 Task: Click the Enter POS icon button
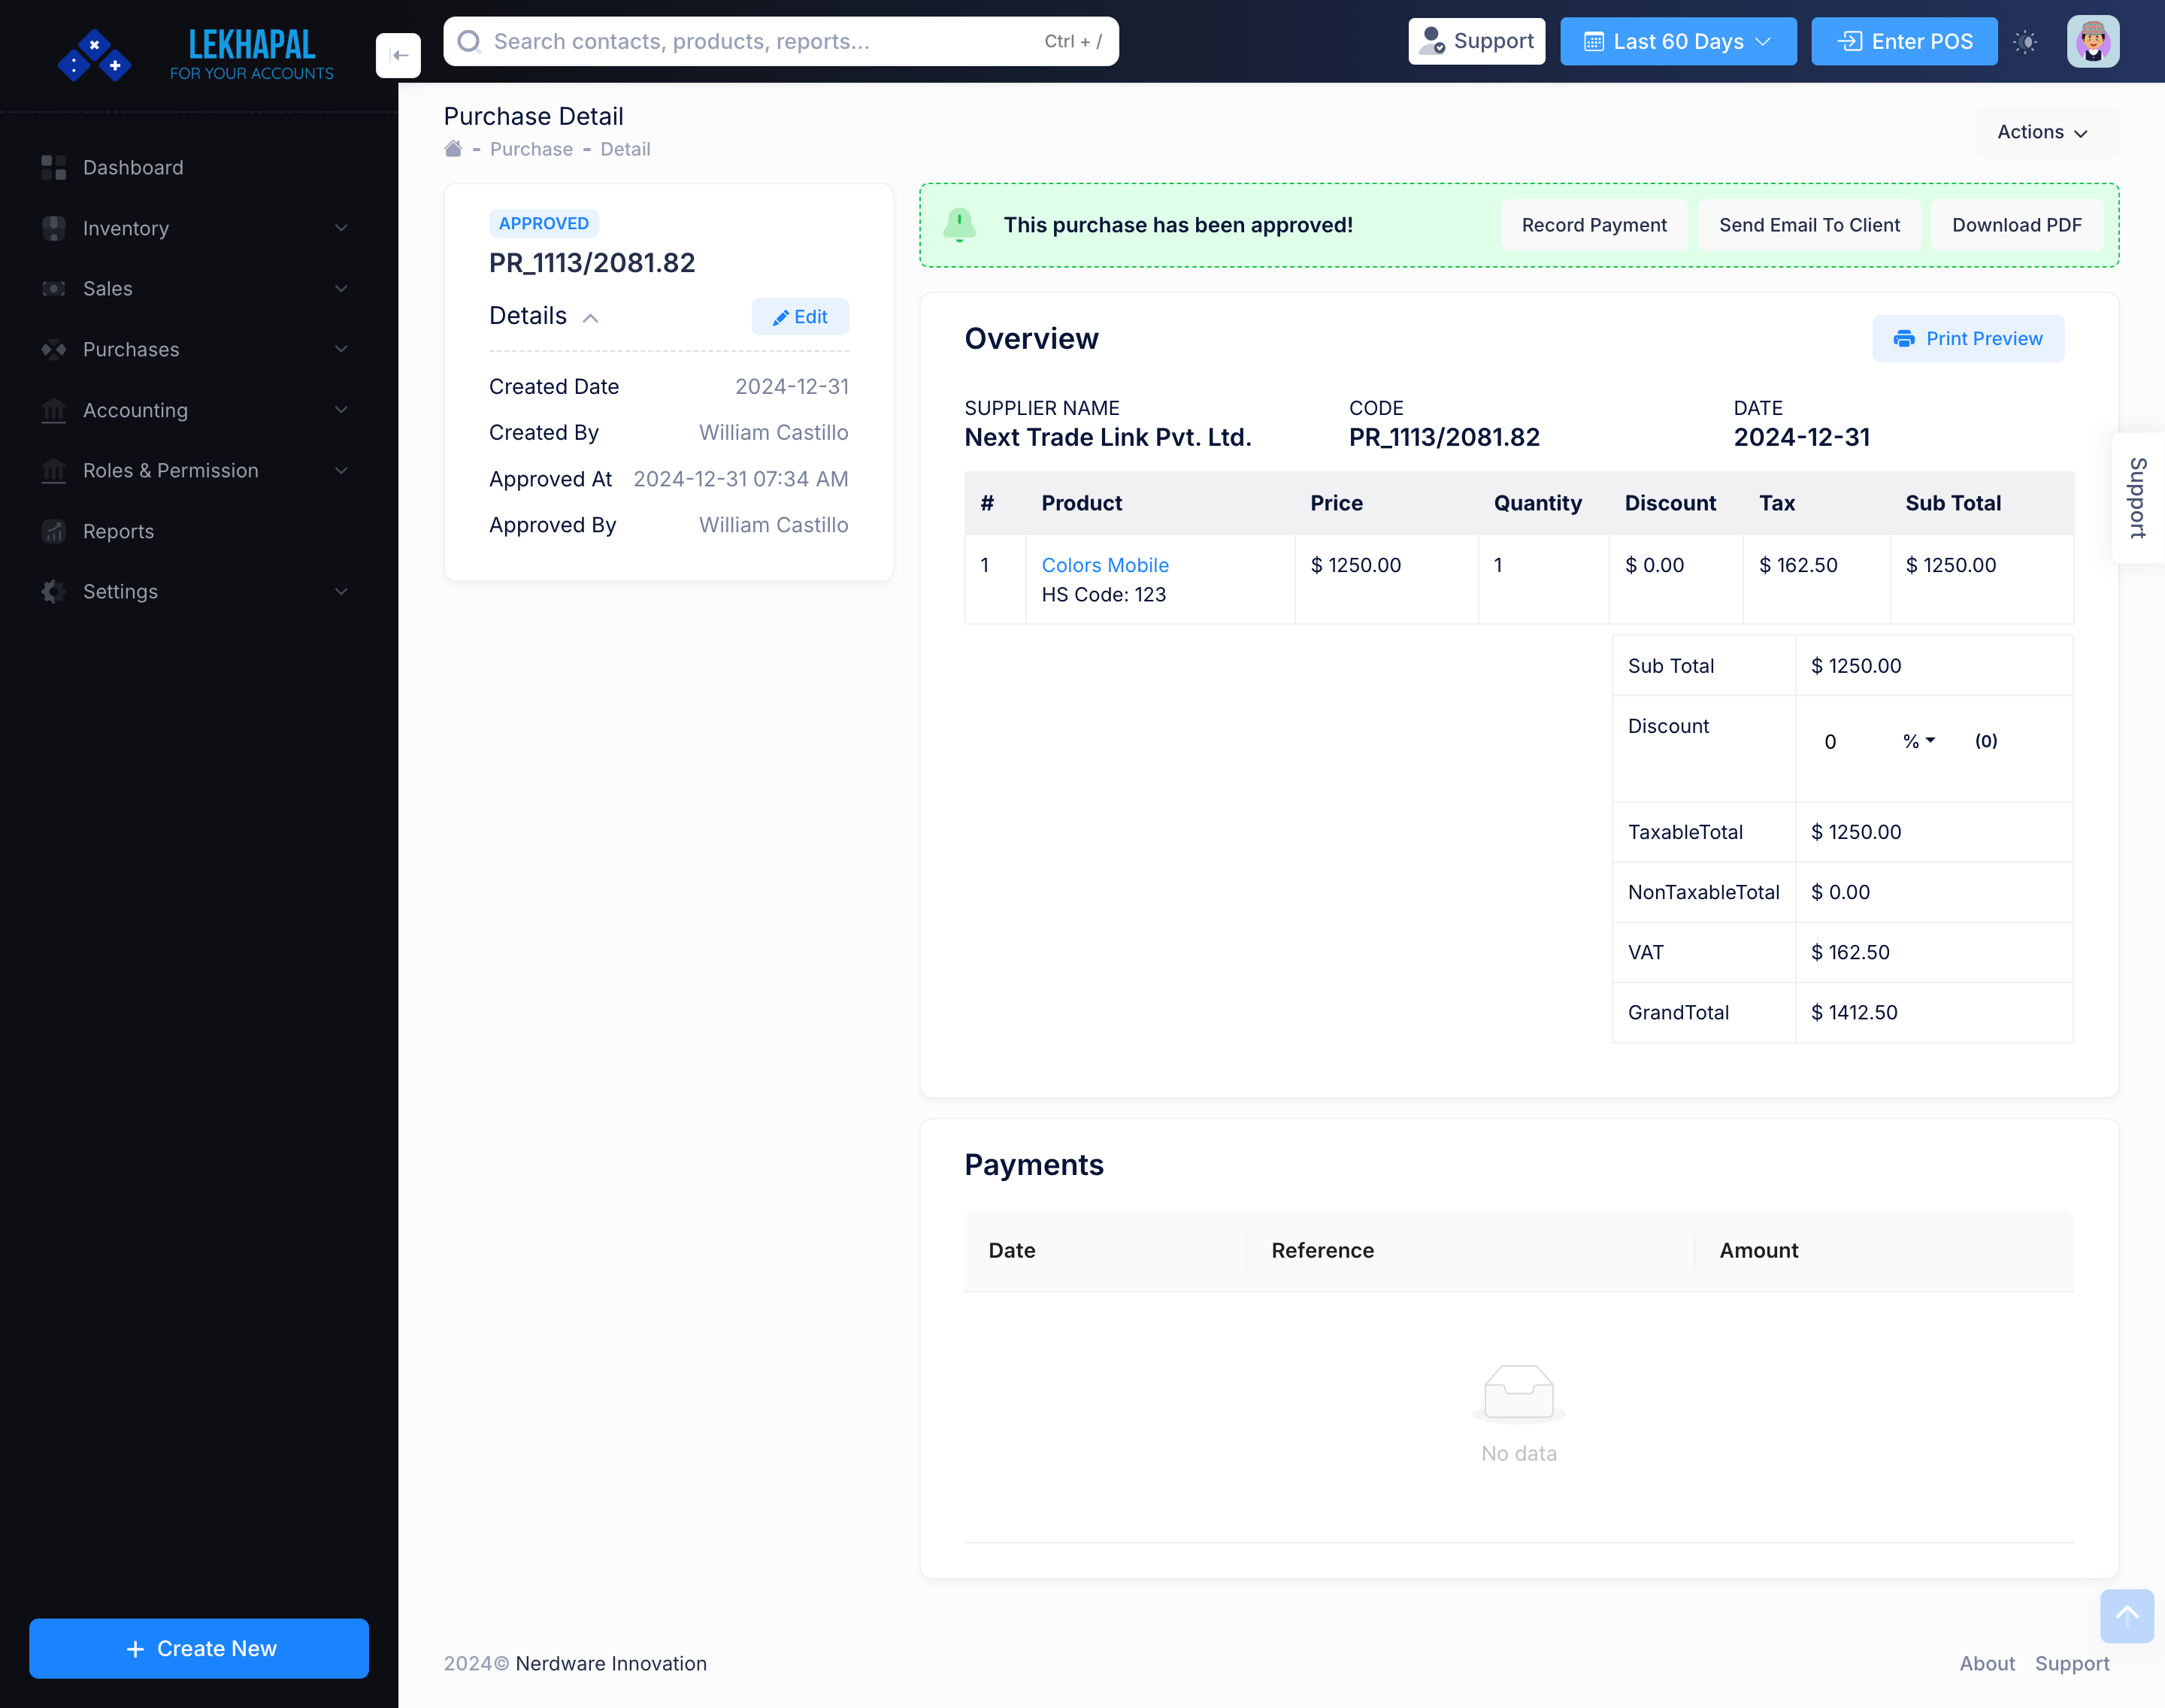(x=1850, y=41)
